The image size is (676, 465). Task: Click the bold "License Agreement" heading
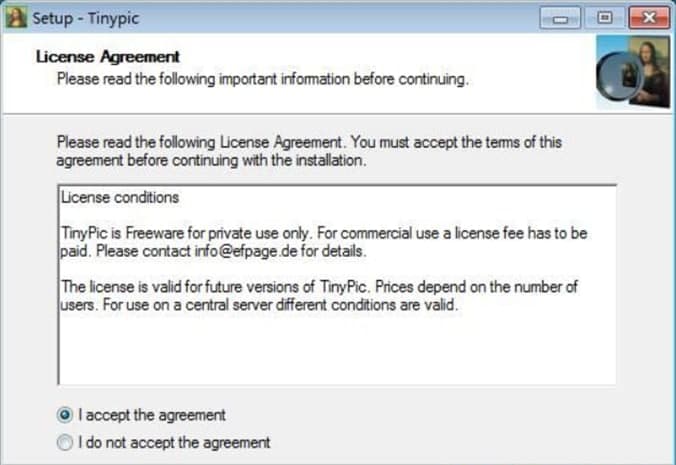pyautogui.click(x=108, y=57)
